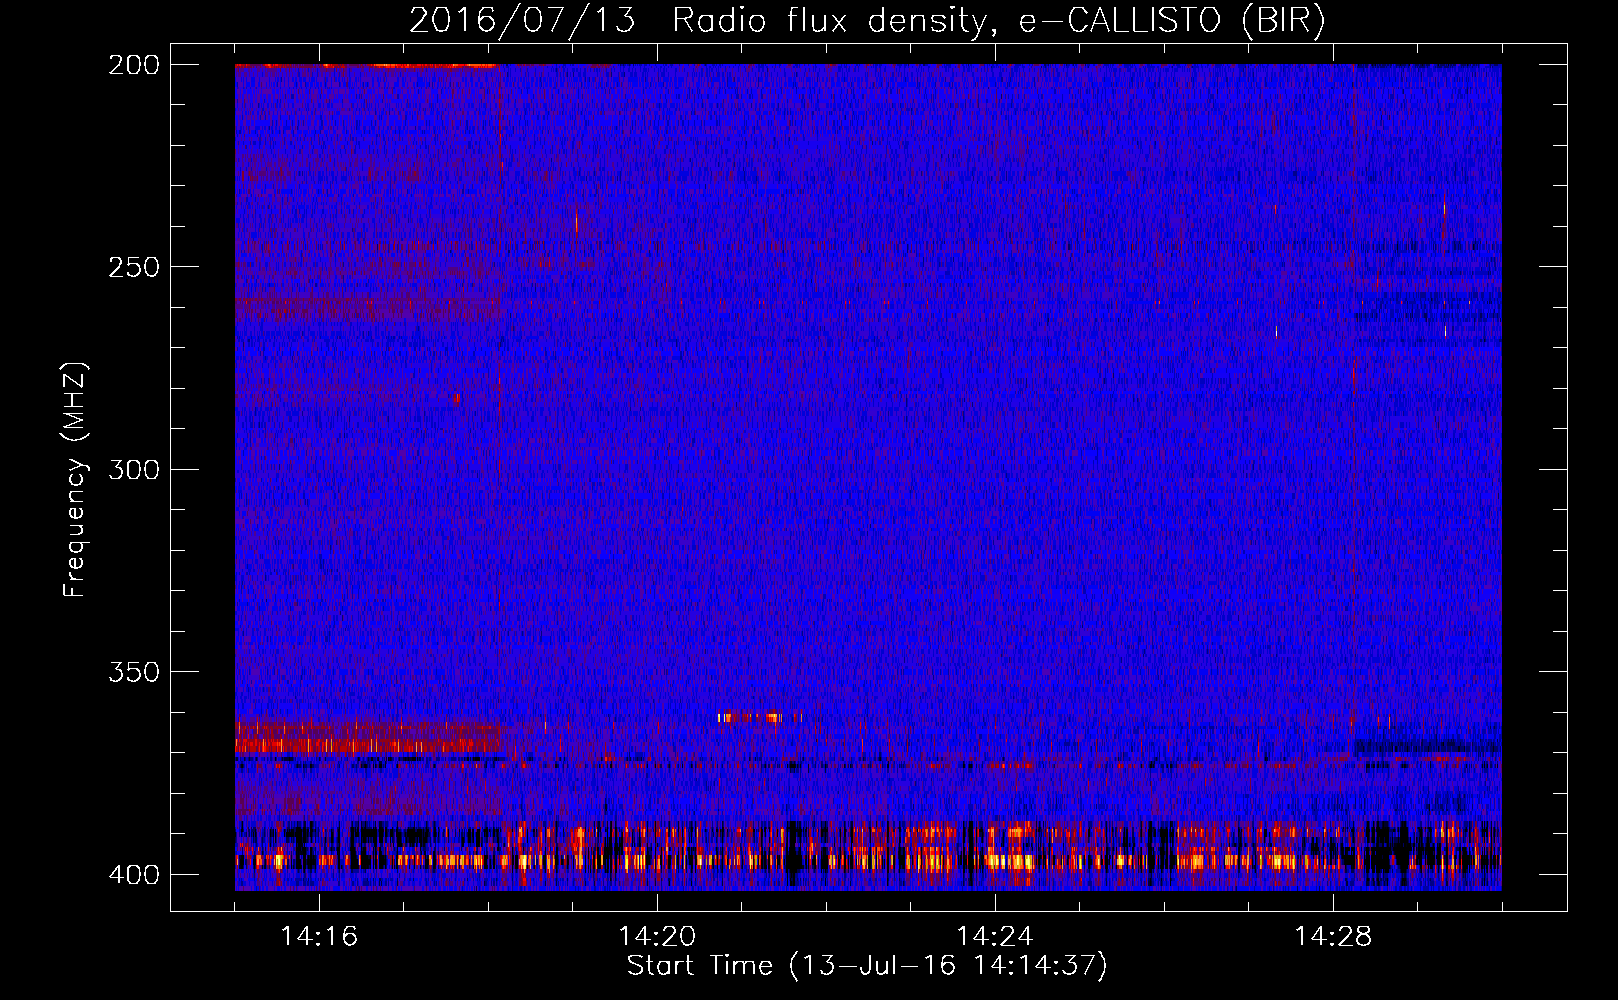Click the 14:24 time tick label
Viewport: 1618px width, 1000px height.
click(x=995, y=936)
